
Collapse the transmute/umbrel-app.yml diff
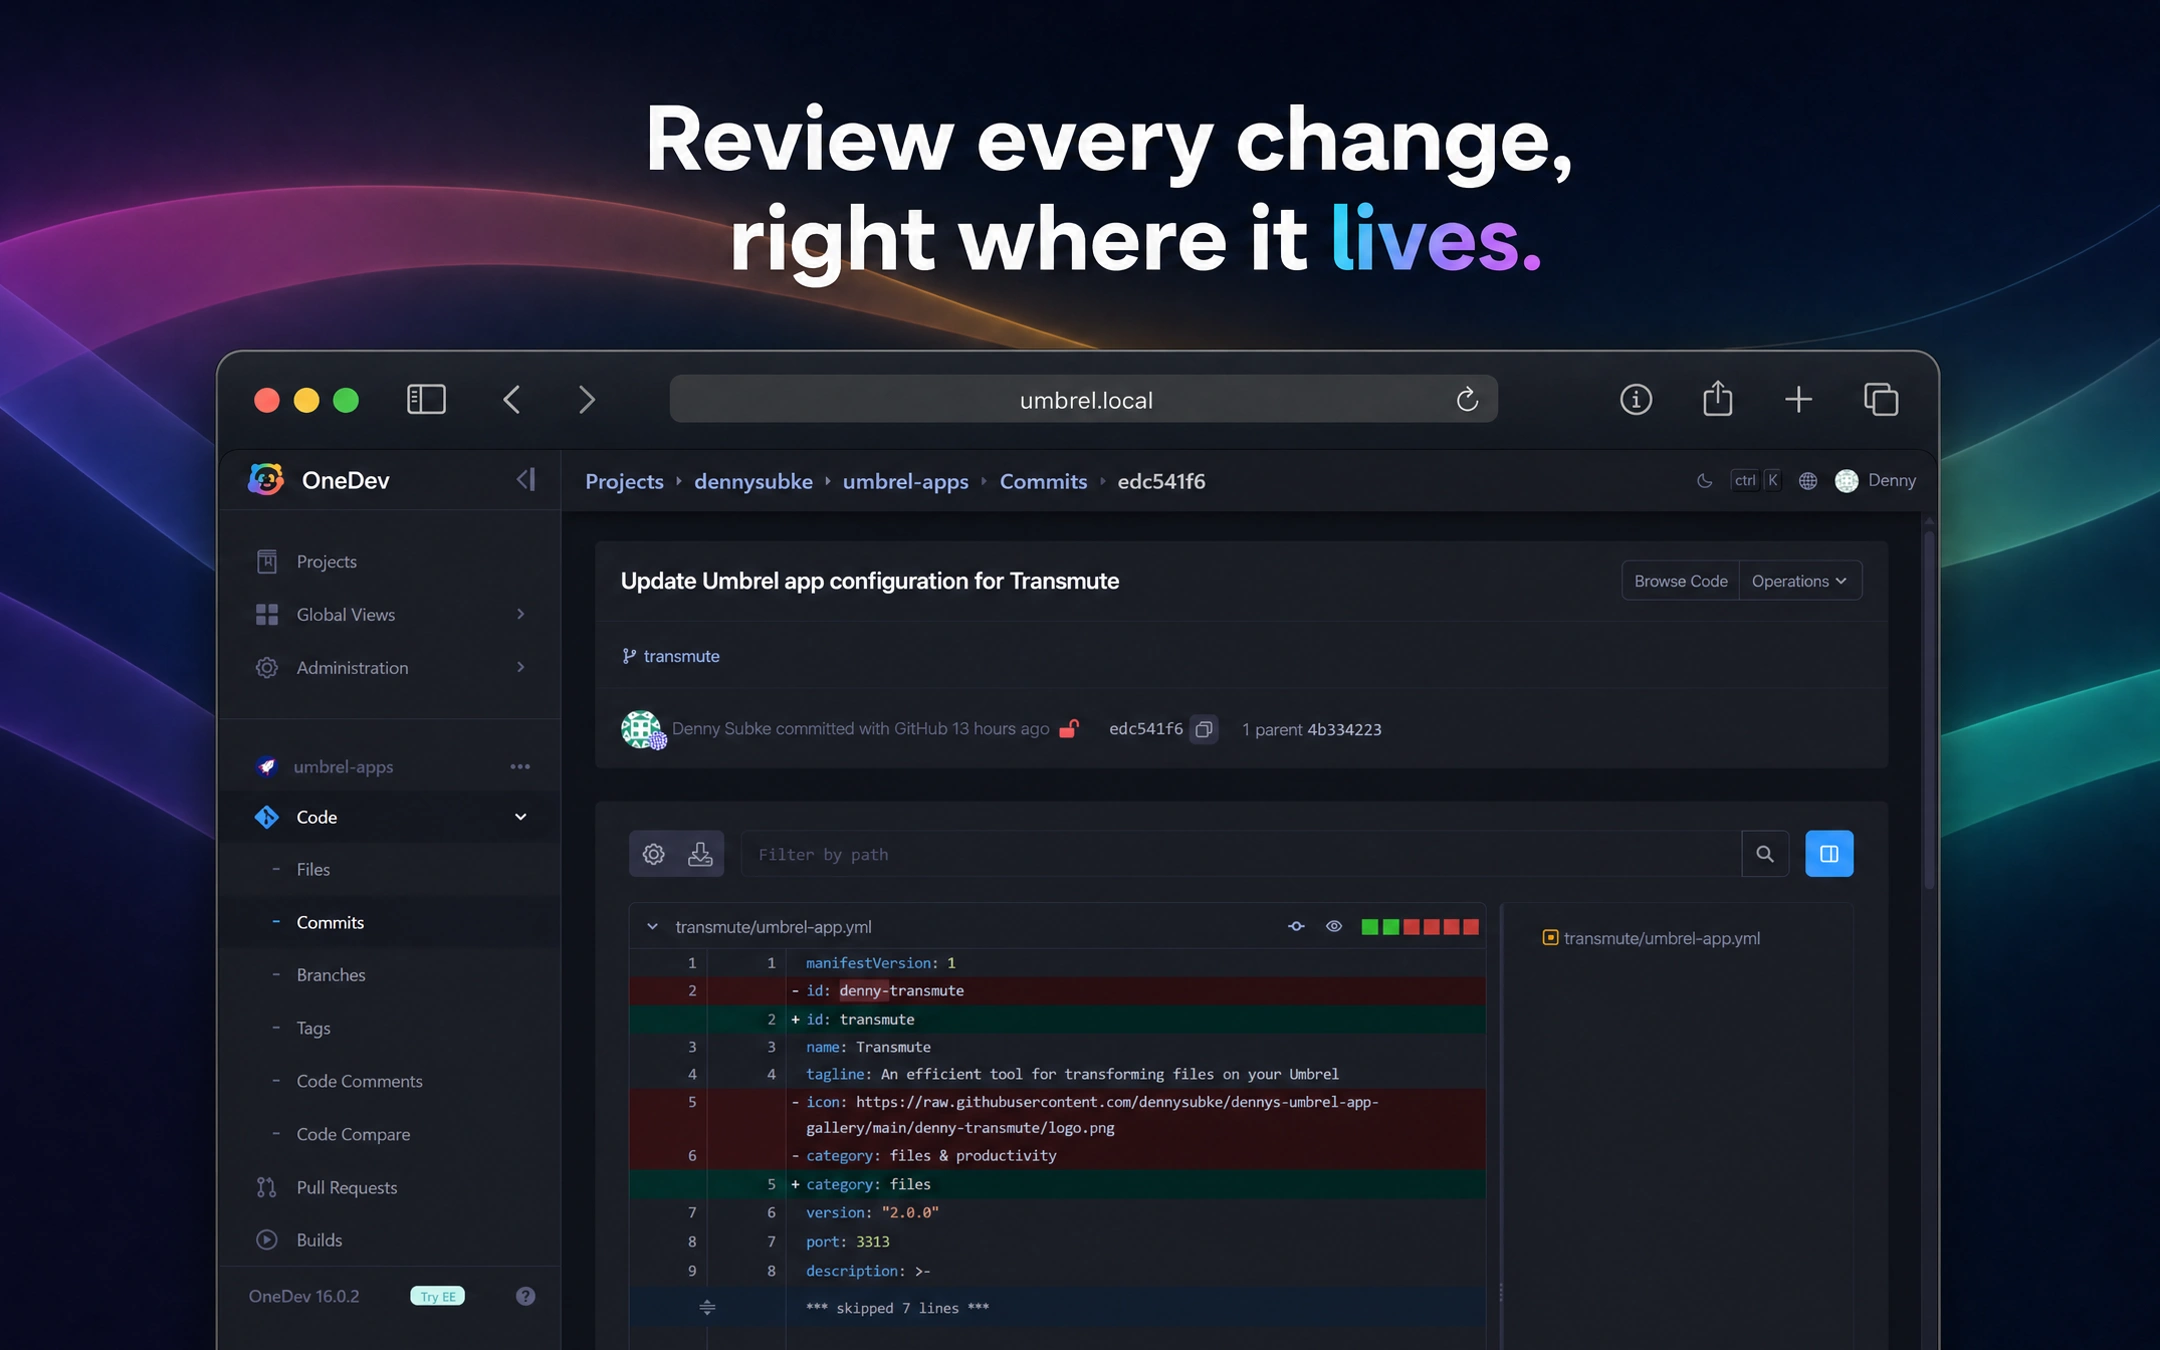coord(652,927)
